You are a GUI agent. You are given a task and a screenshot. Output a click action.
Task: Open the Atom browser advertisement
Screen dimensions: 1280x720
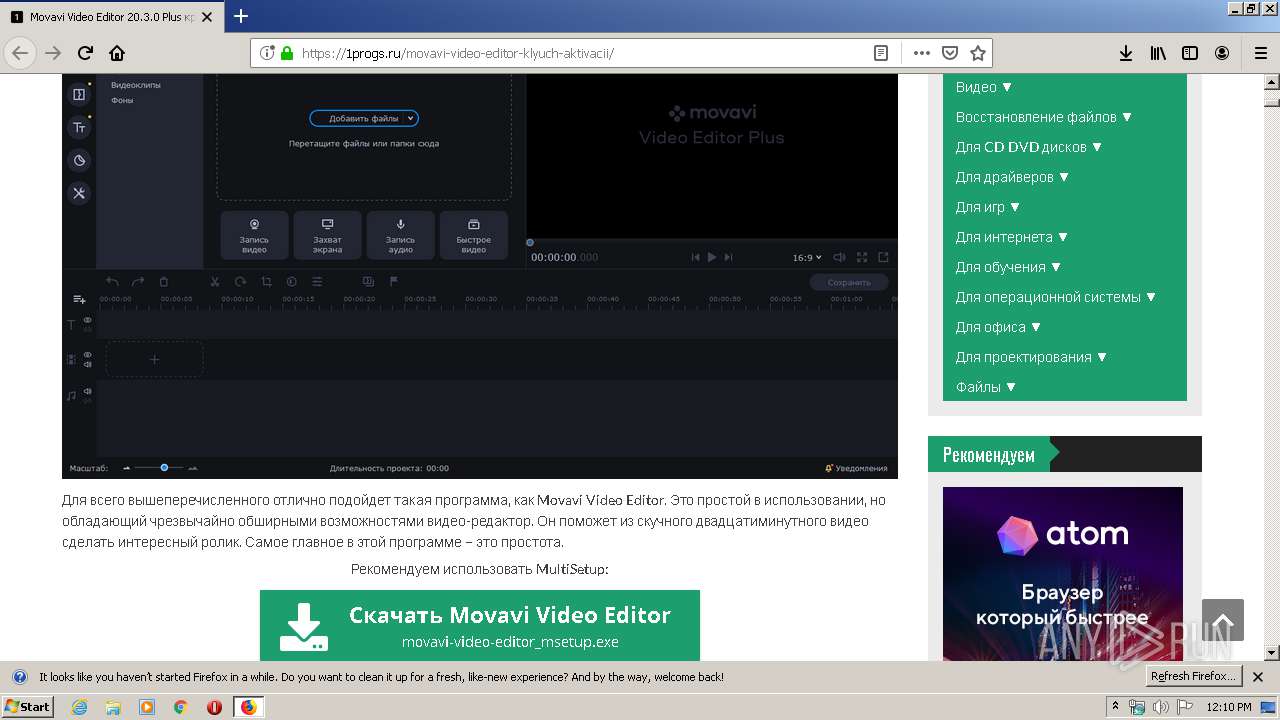click(x=1063, y=573)
